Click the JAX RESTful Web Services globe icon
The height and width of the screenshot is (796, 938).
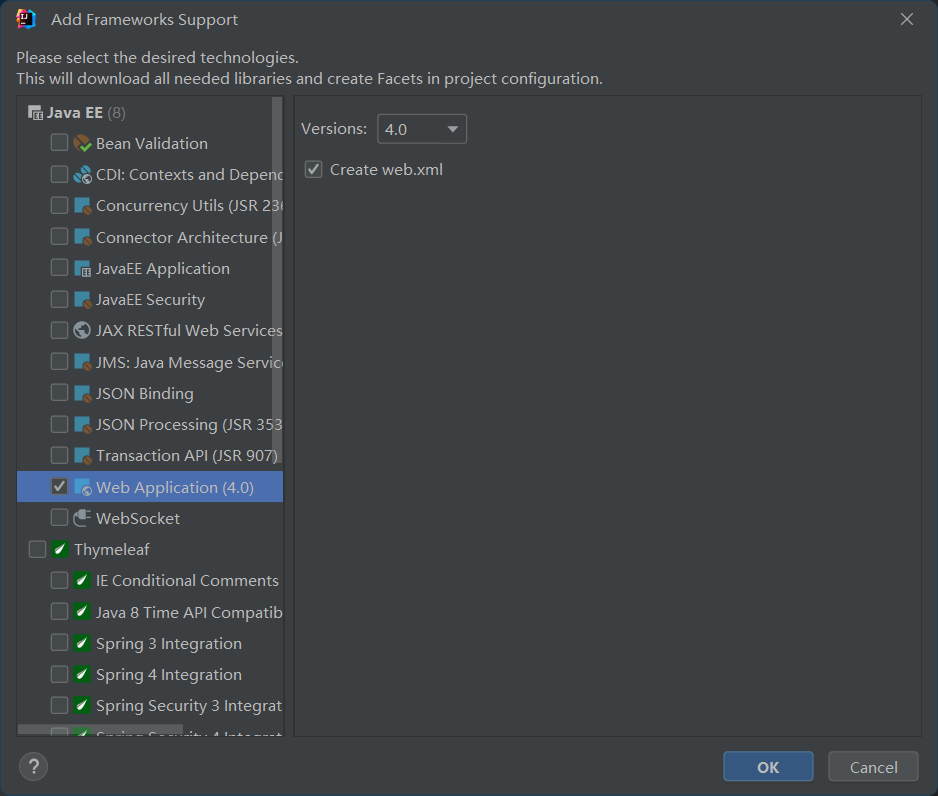[x=83, y=330]
